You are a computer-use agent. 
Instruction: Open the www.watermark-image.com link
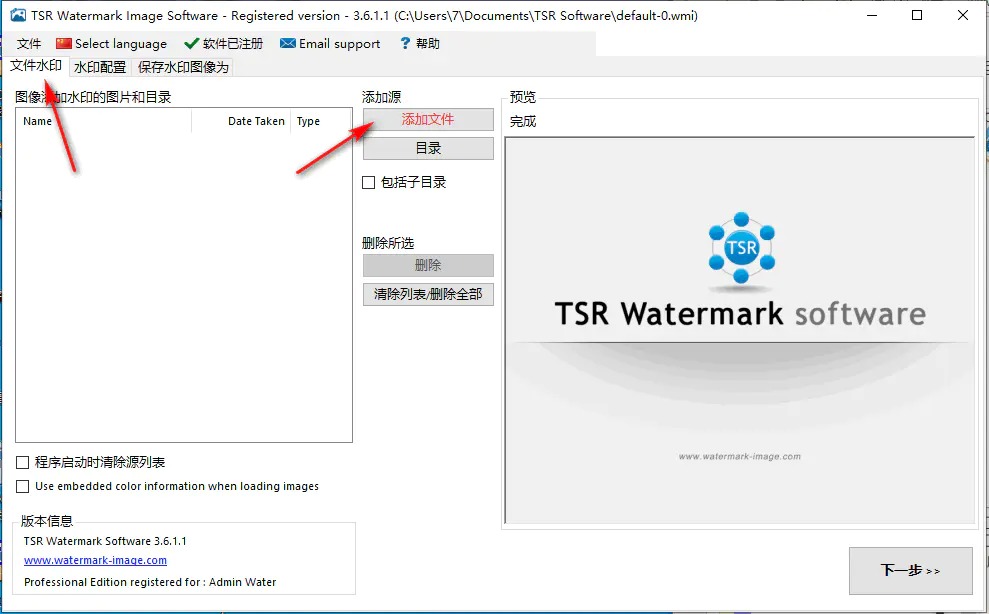pos(95,561)
